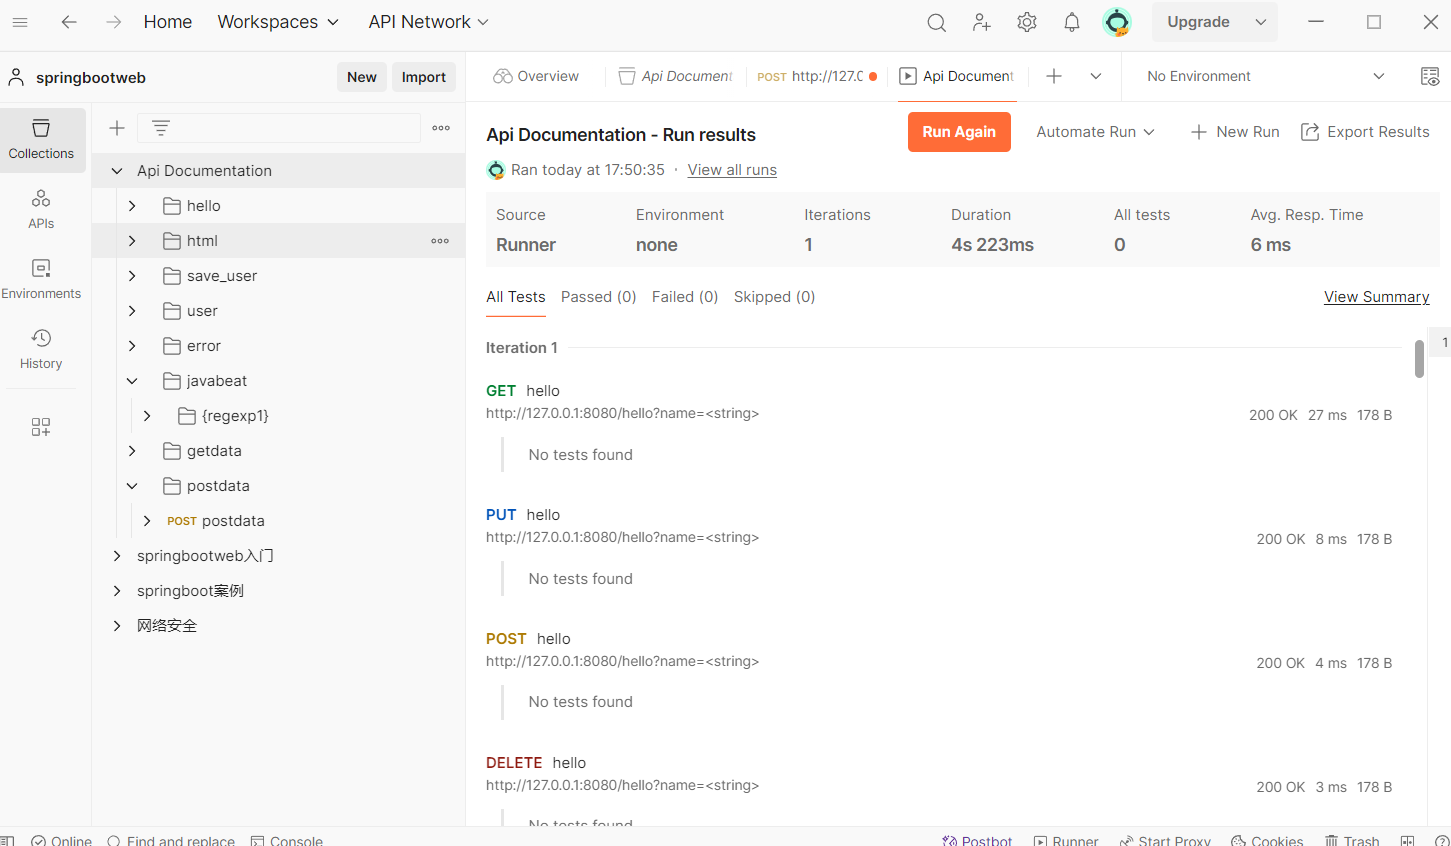Click the Export Results icon button

coord(1365,132)
